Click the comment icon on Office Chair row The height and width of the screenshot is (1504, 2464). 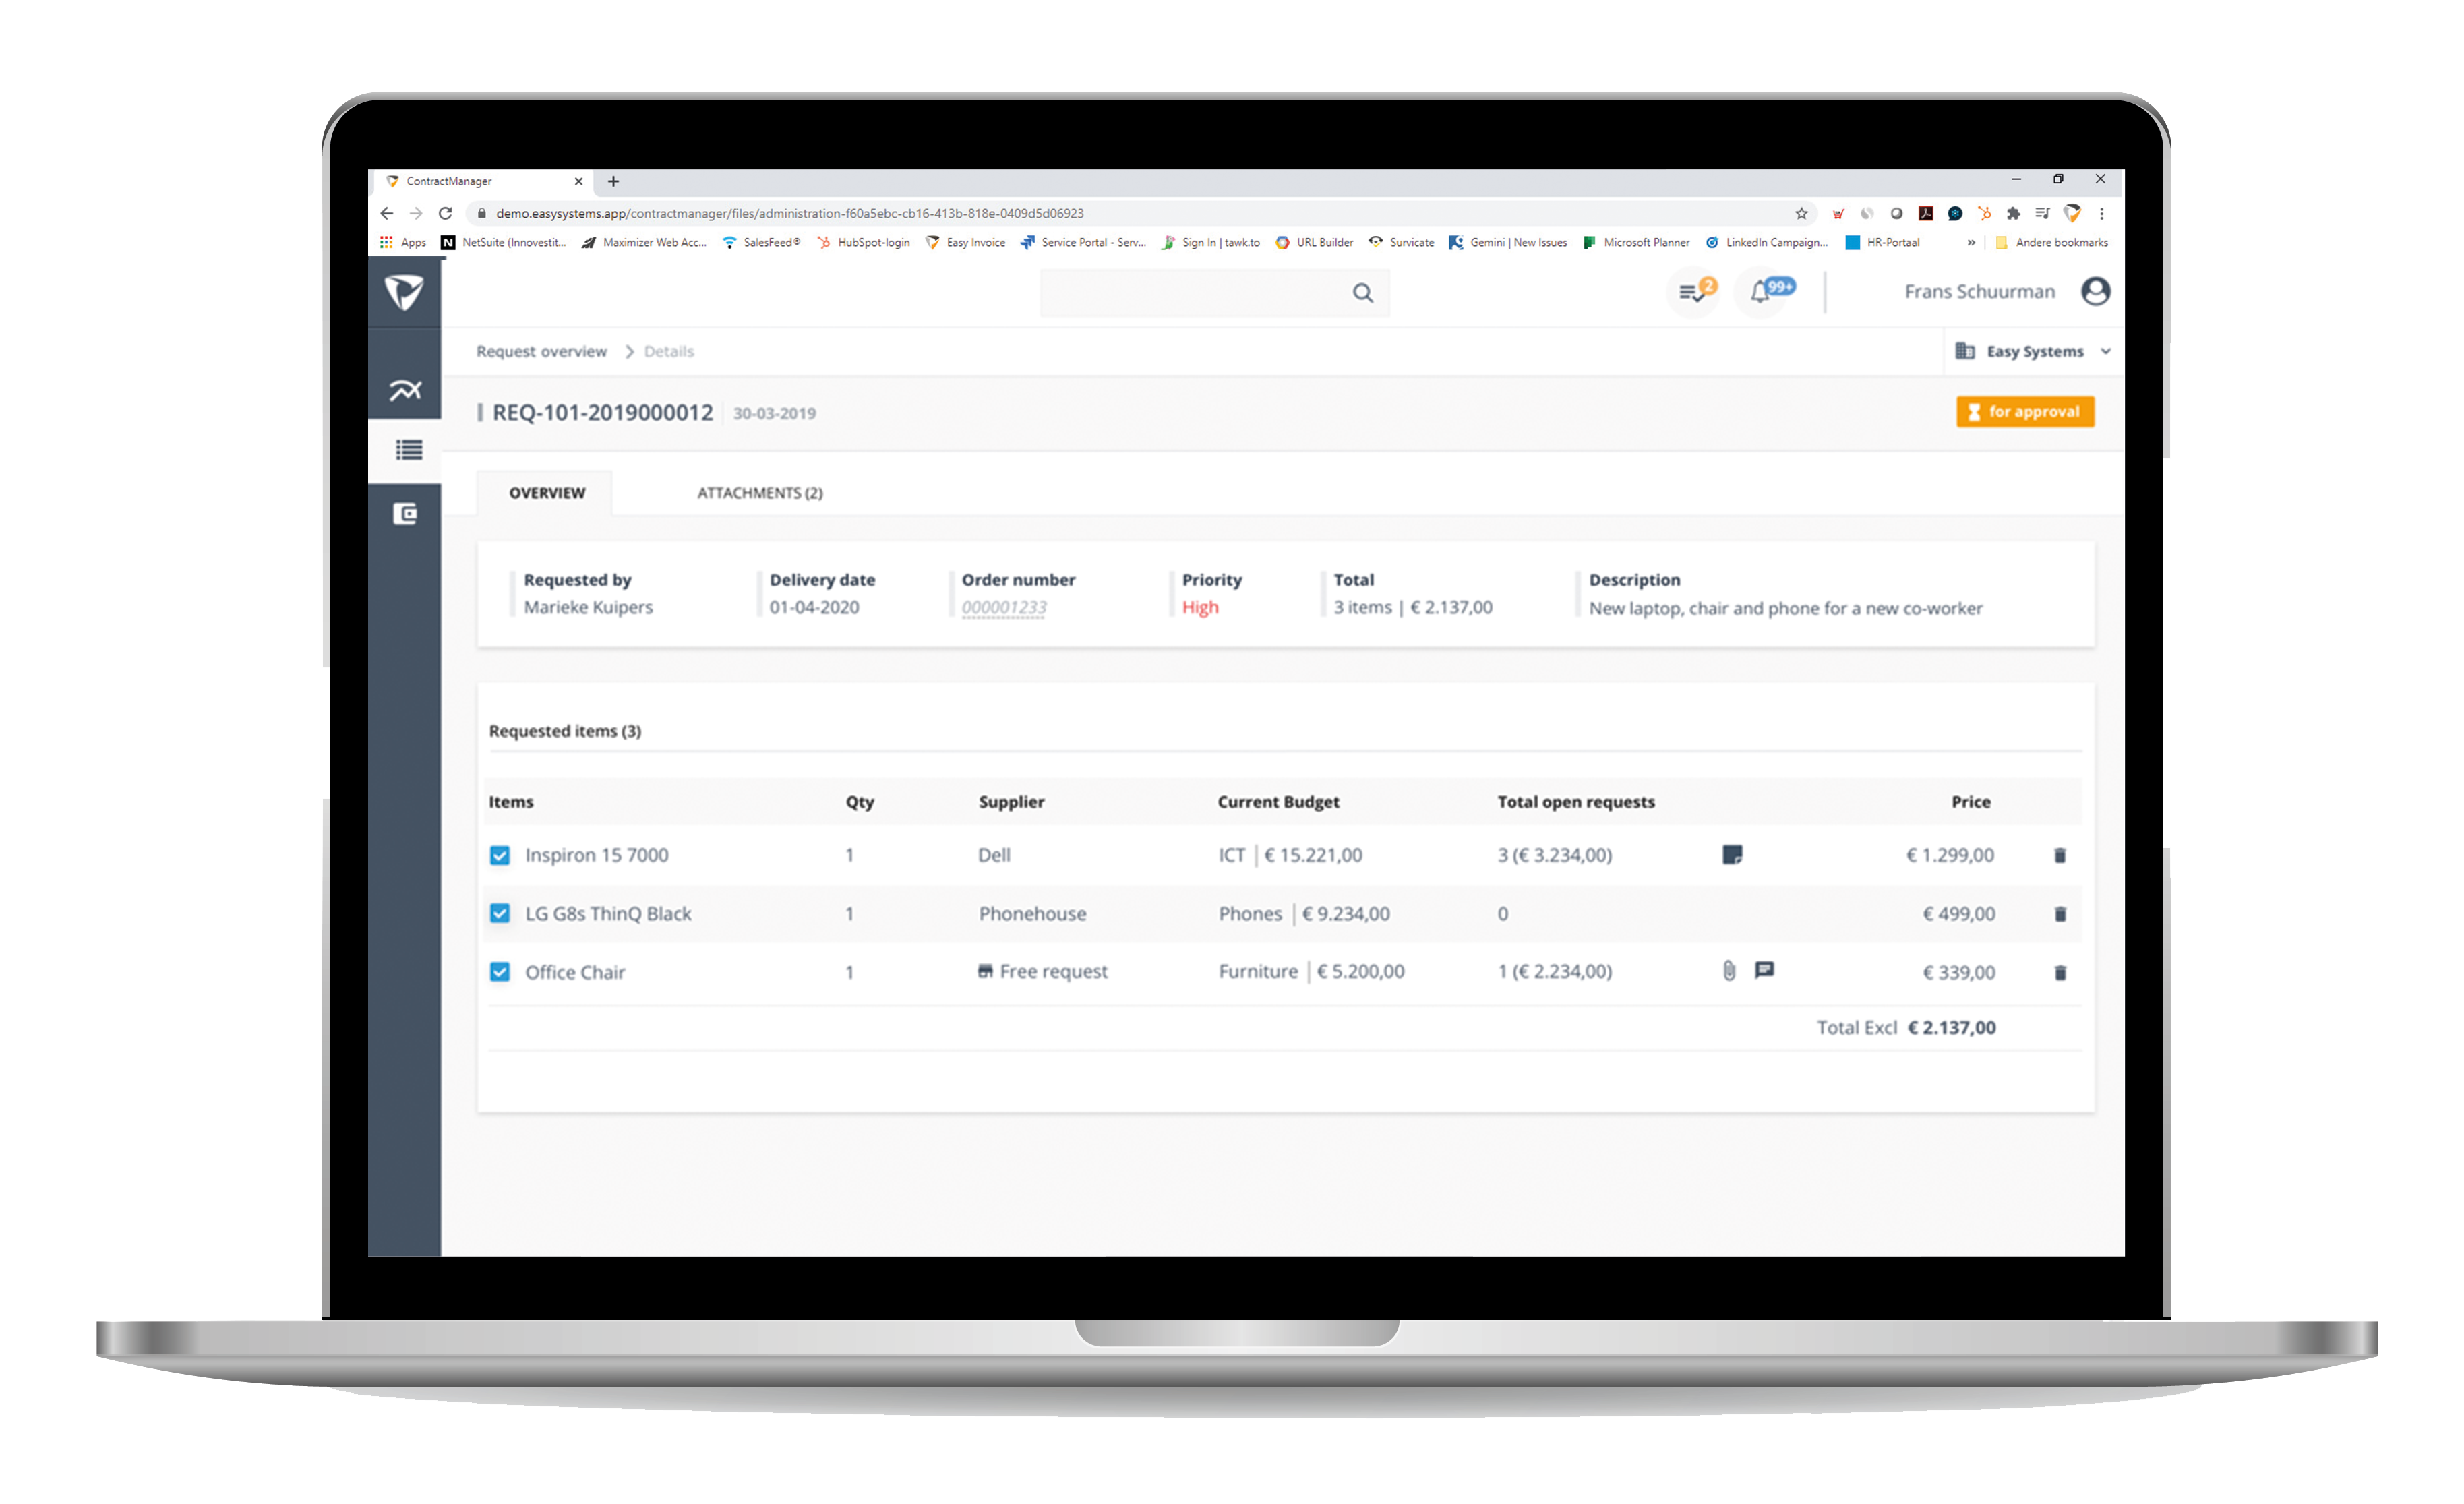click(1766, 969)
